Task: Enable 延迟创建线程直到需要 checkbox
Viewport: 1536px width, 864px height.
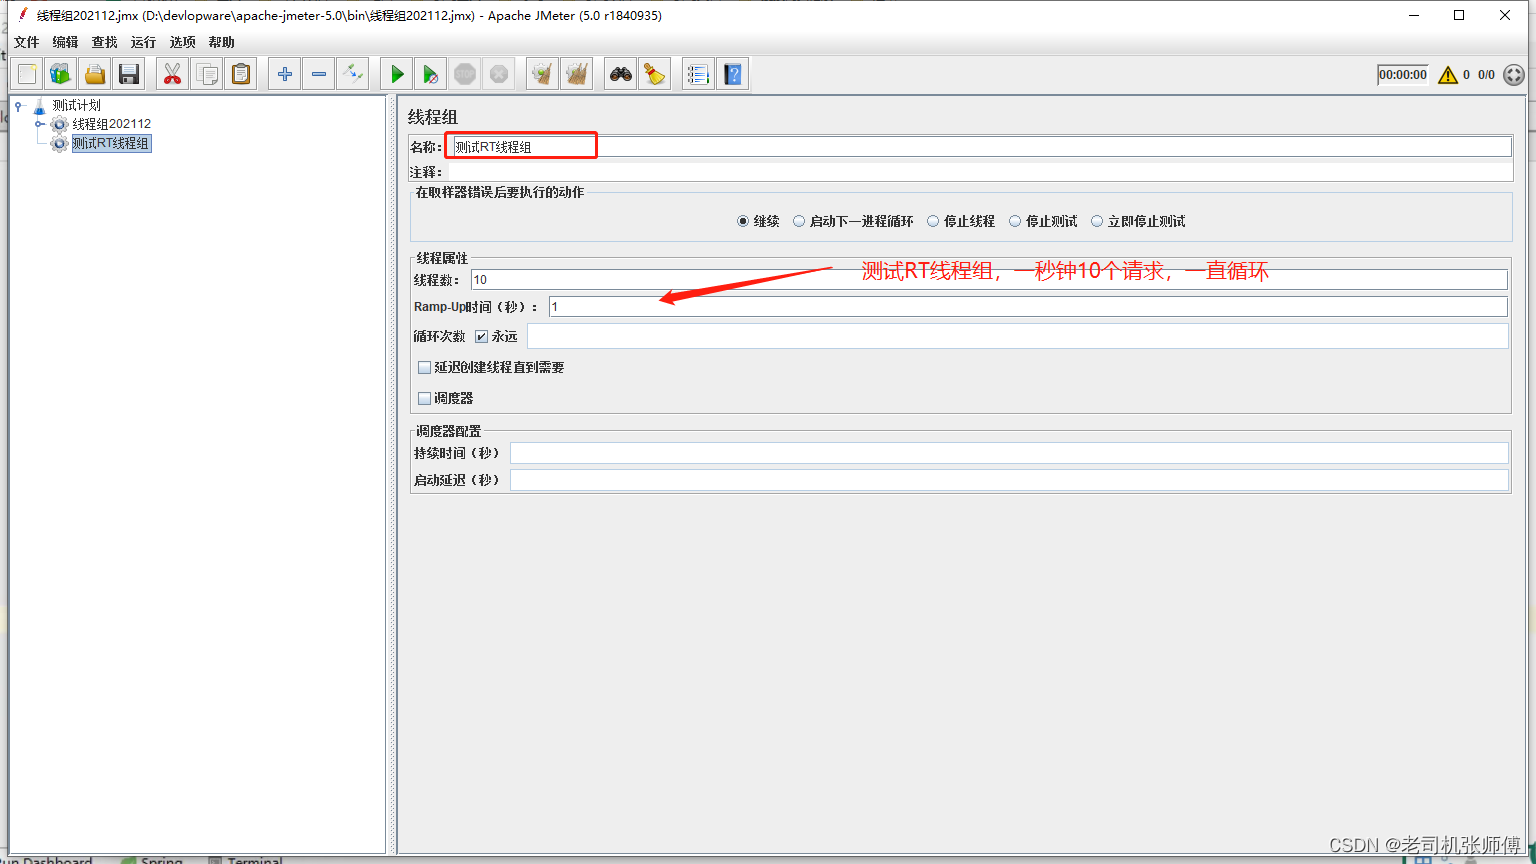Action: pos(424,367)
